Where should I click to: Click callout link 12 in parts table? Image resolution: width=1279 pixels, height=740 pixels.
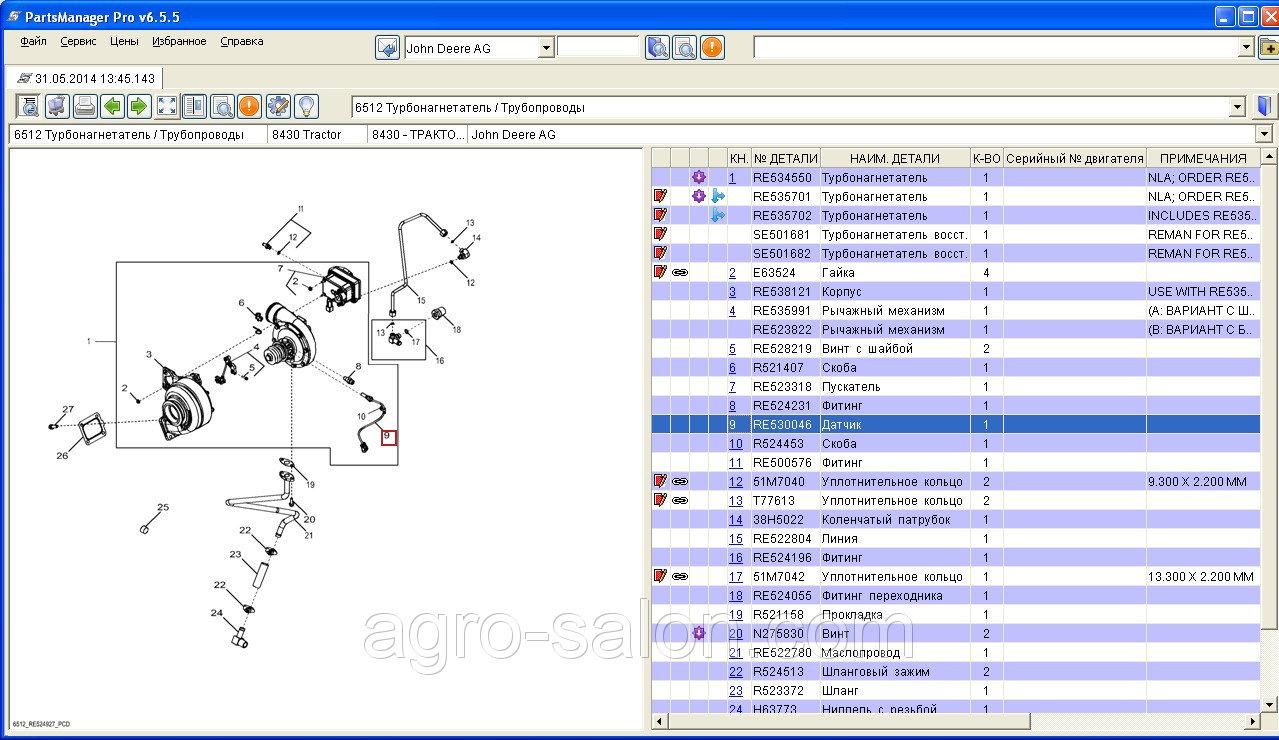pyautogui.click(x=735, y=482)
